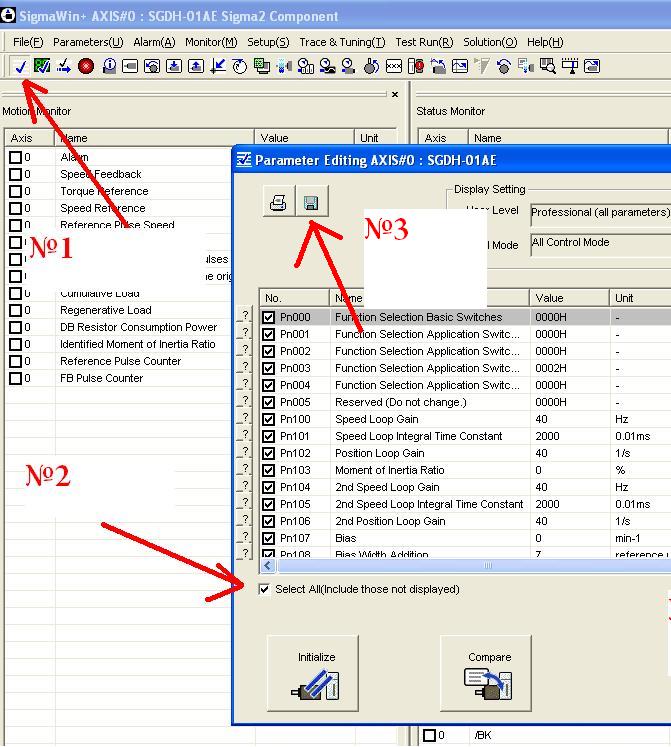Check the /BK status monitor checkbox
This screenshot has height=747, width=671.
point(429,736)
